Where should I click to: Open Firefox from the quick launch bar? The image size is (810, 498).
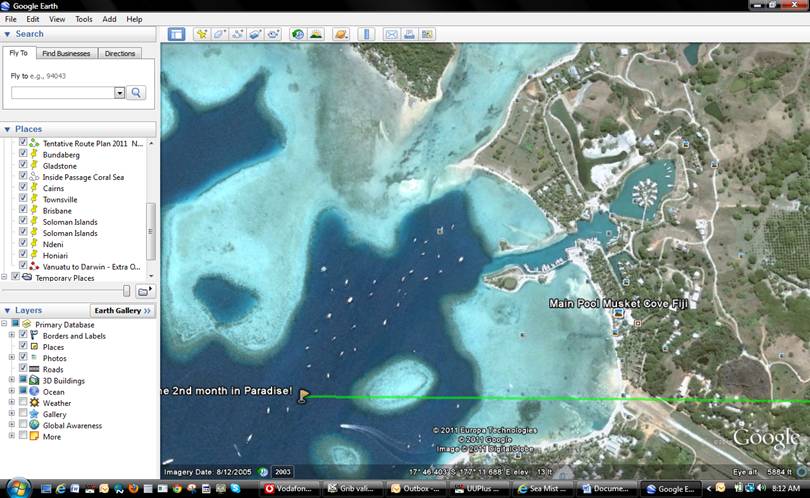(133, 488)
